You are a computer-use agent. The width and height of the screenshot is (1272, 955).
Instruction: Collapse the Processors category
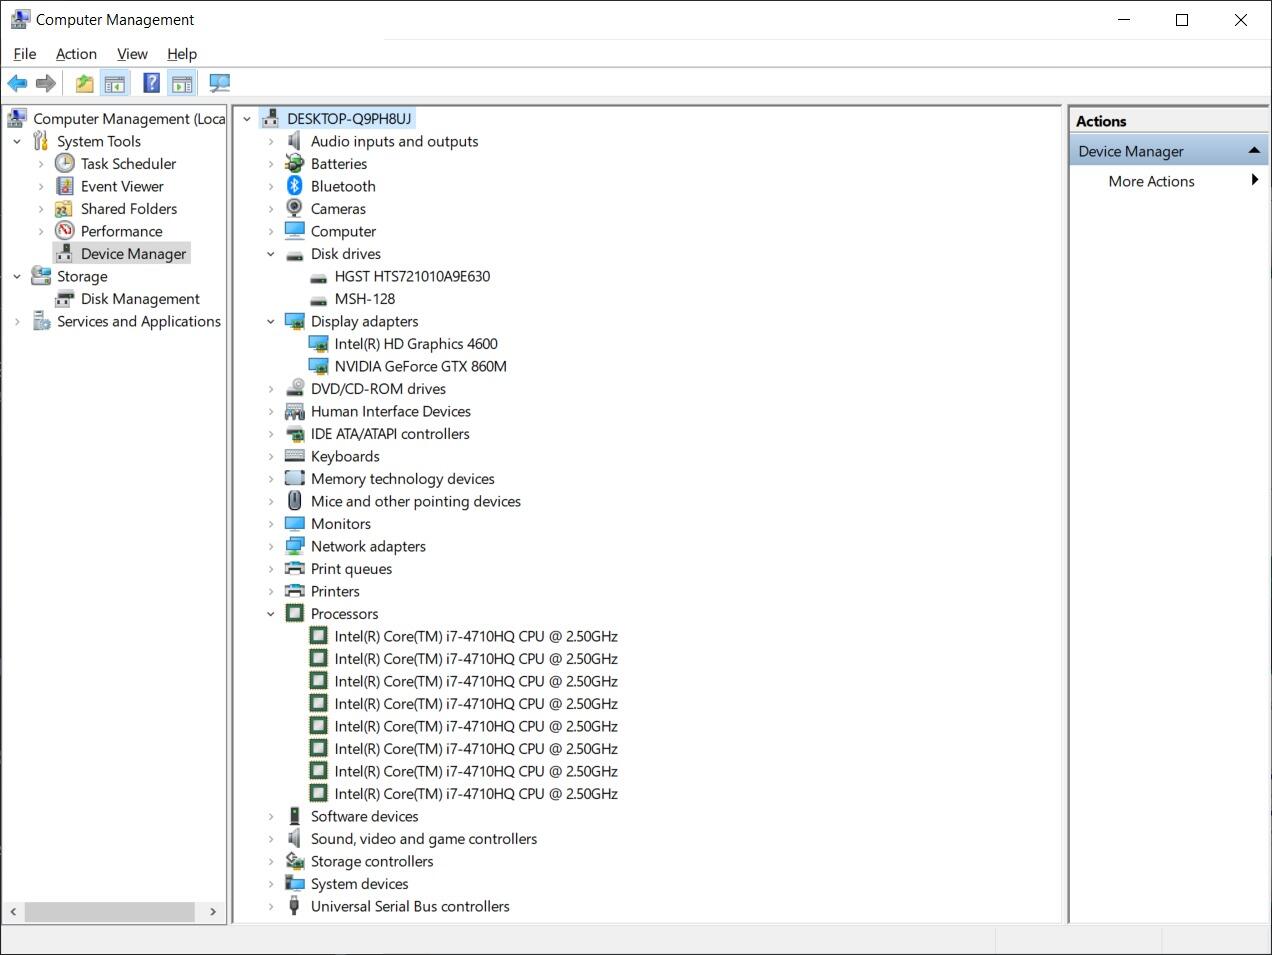271,614
